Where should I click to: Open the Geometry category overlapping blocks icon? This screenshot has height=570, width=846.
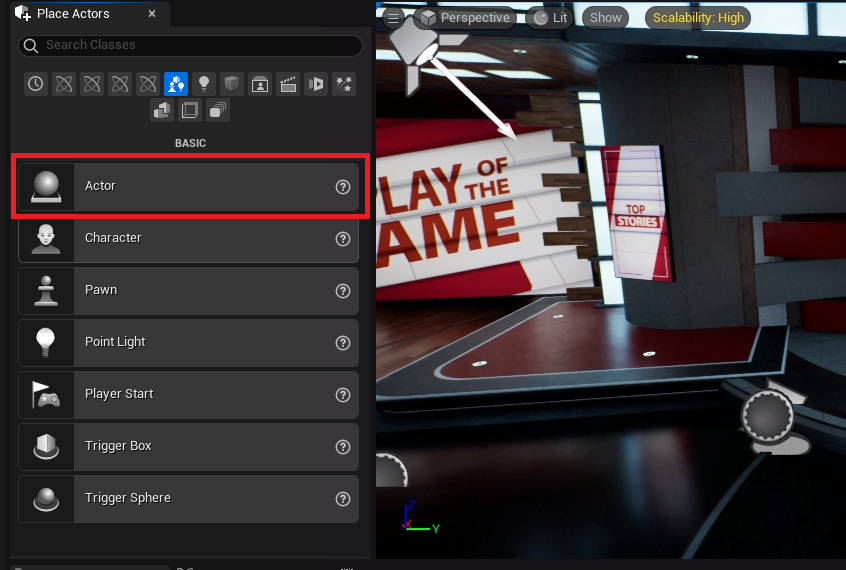pyautogui.click(x=162, y=110)
